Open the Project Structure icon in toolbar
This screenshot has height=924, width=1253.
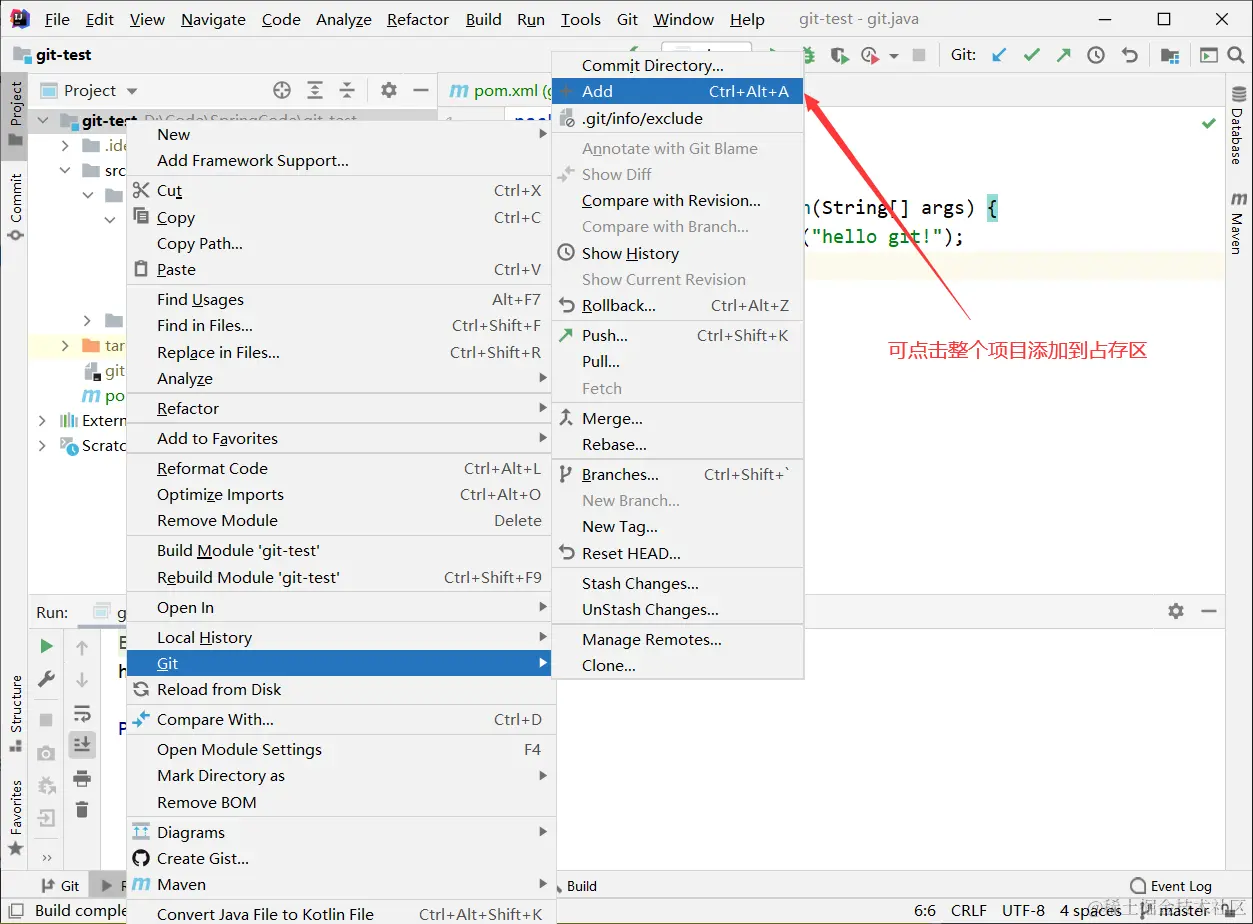1170,55
